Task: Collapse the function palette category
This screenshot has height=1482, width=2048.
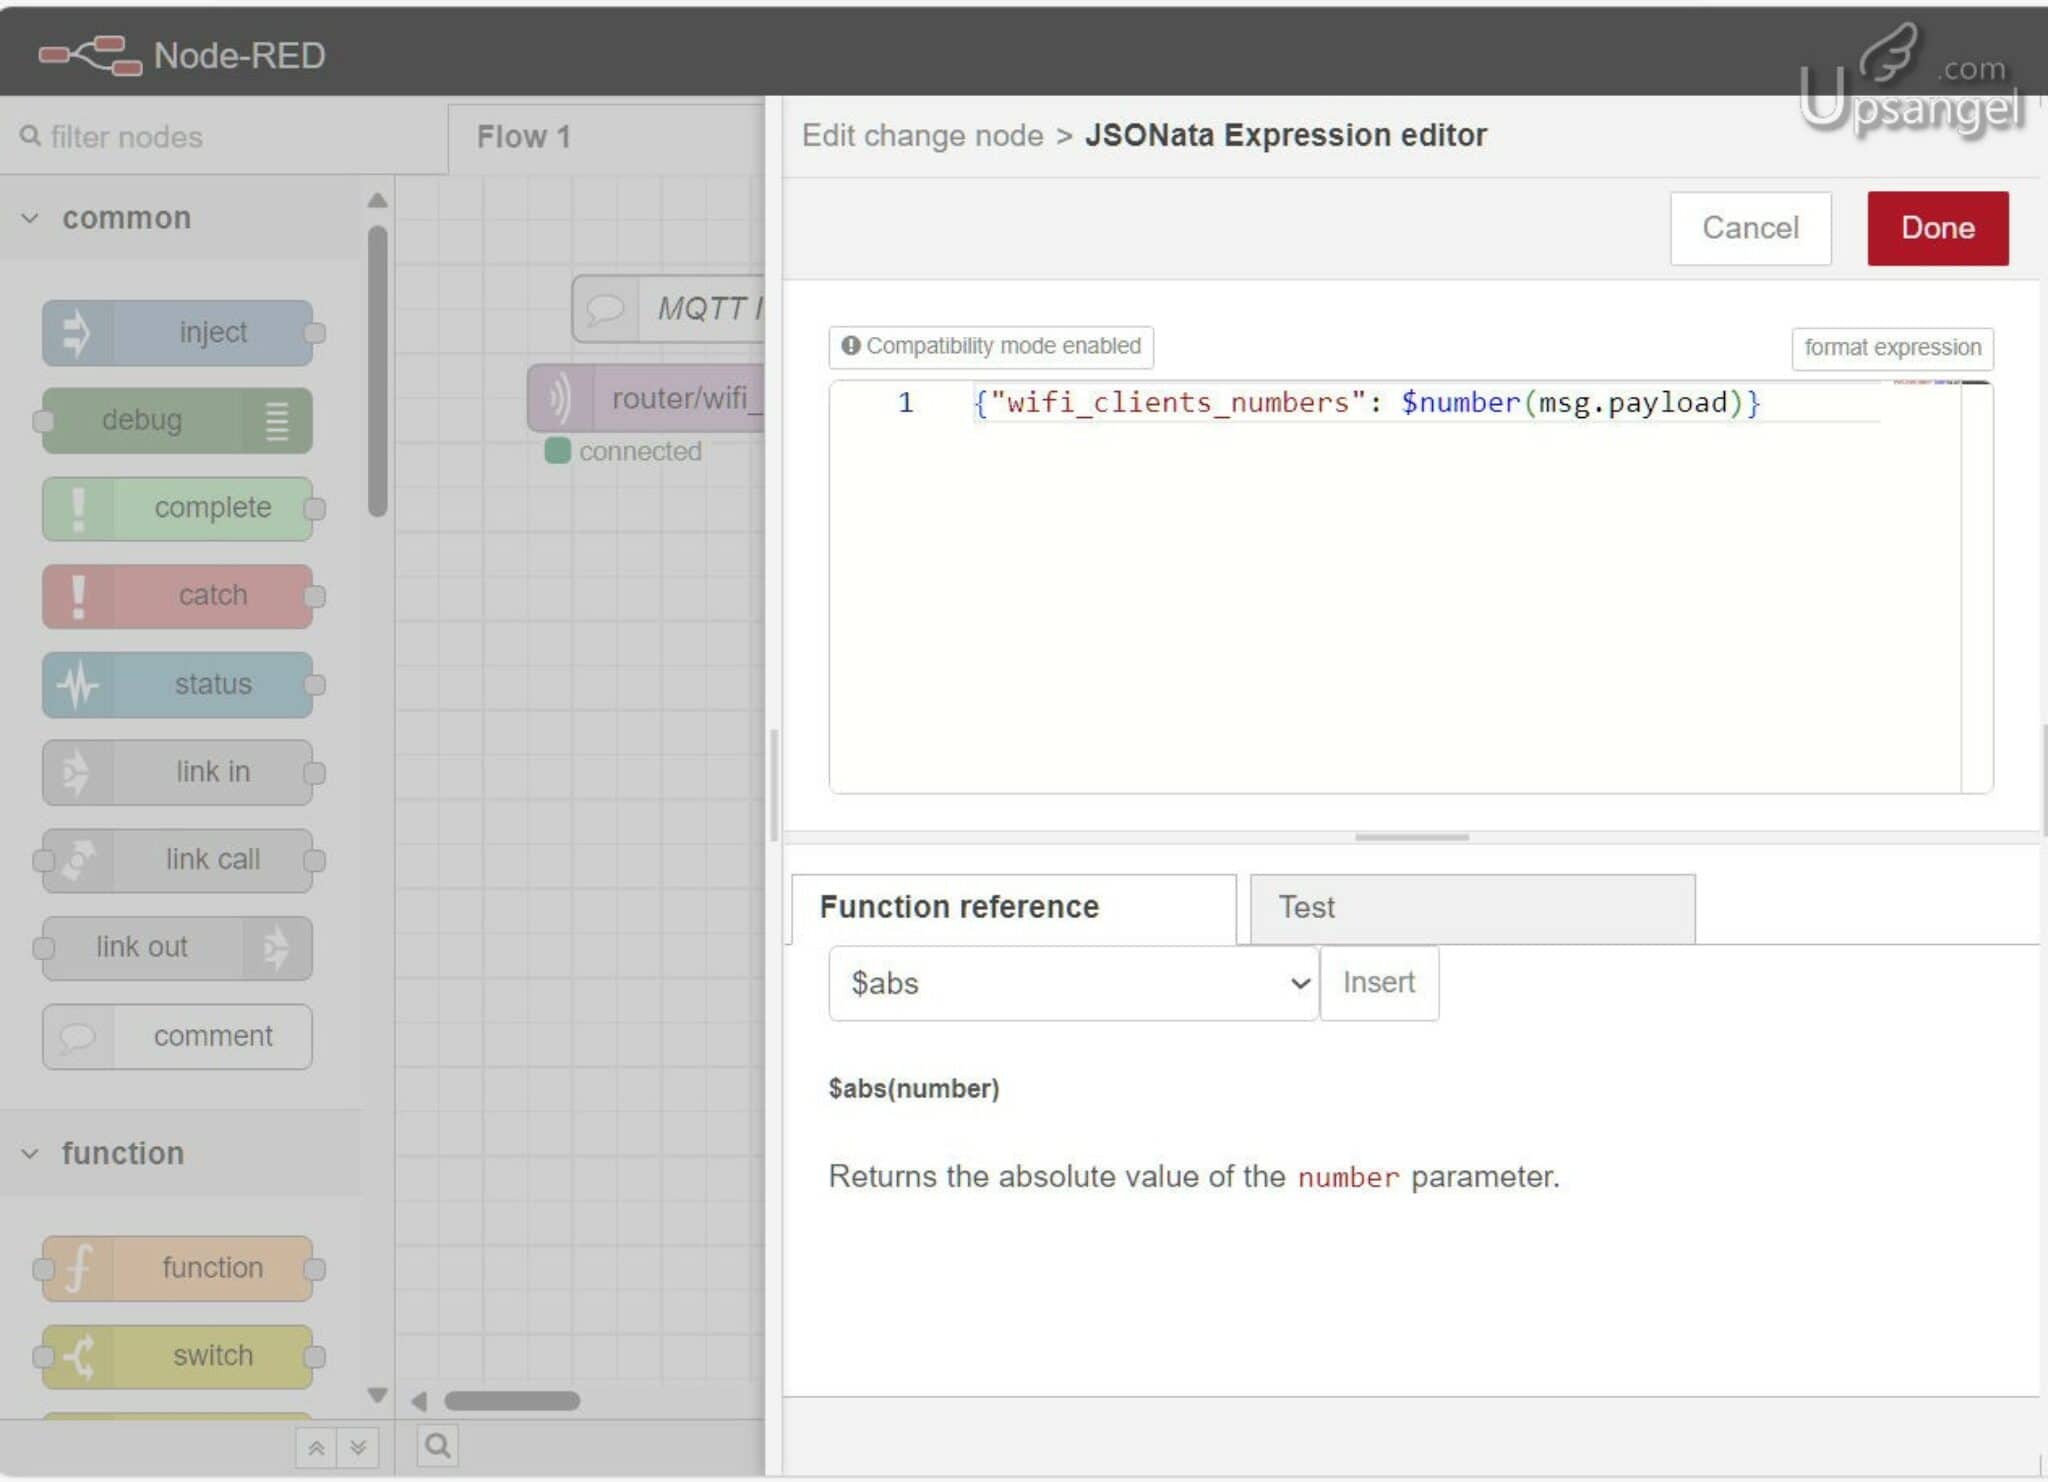Action: point(30,1152)
